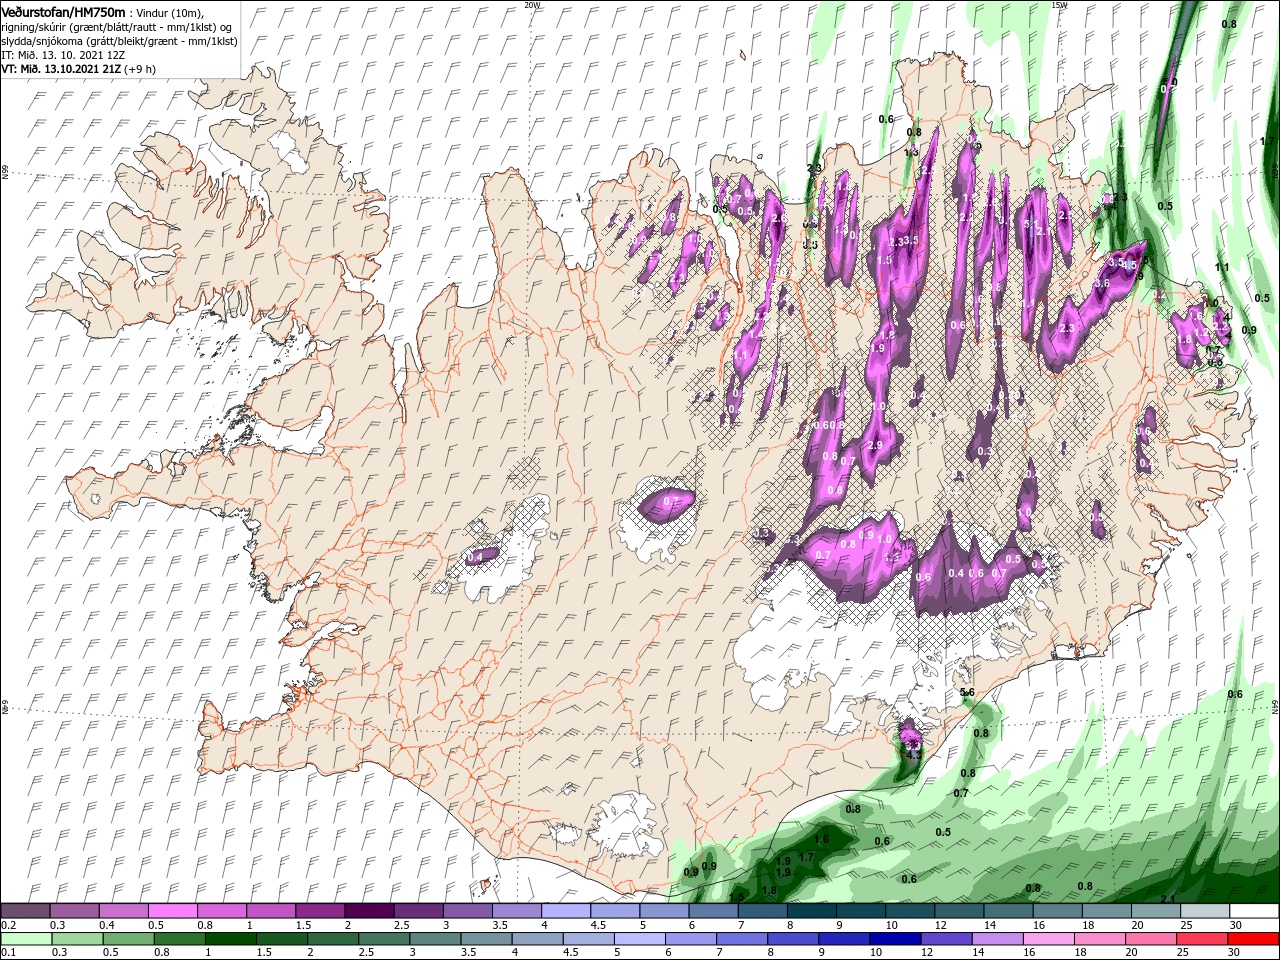
Task: Click the 6 slate-blue snow legend swatch
Action: point(713,911)
